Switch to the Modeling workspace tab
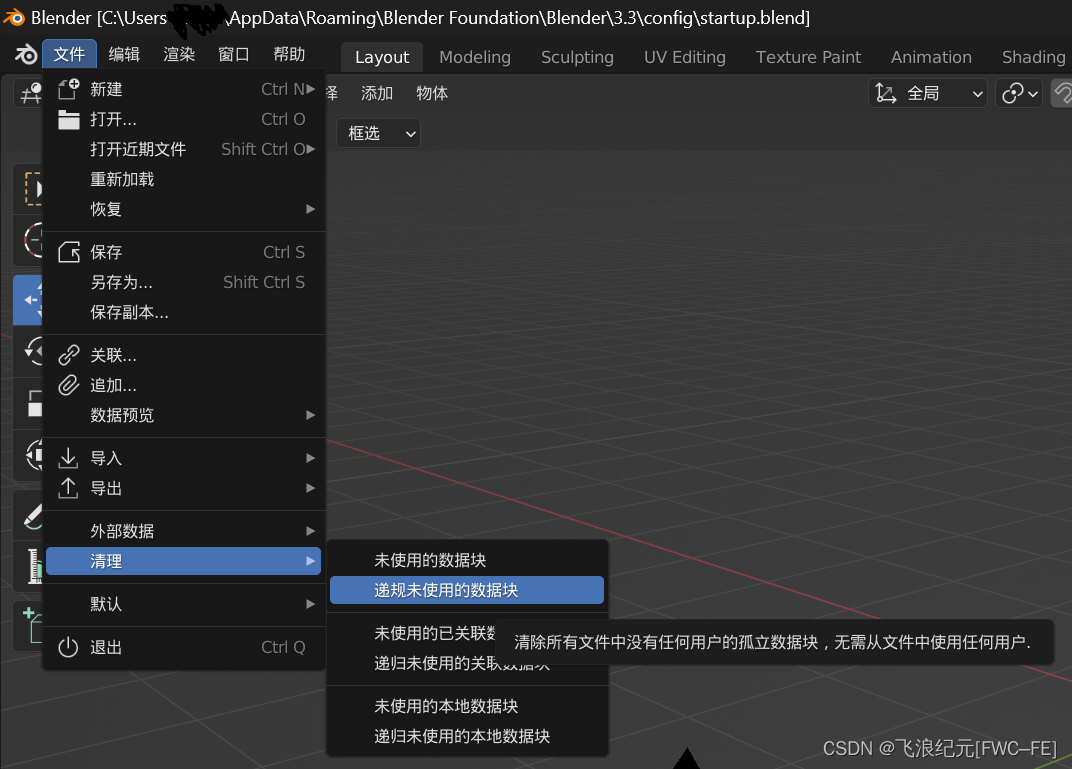Image resolution: width=1072 pixels, height=769 pixels. [x=474, y=57]
